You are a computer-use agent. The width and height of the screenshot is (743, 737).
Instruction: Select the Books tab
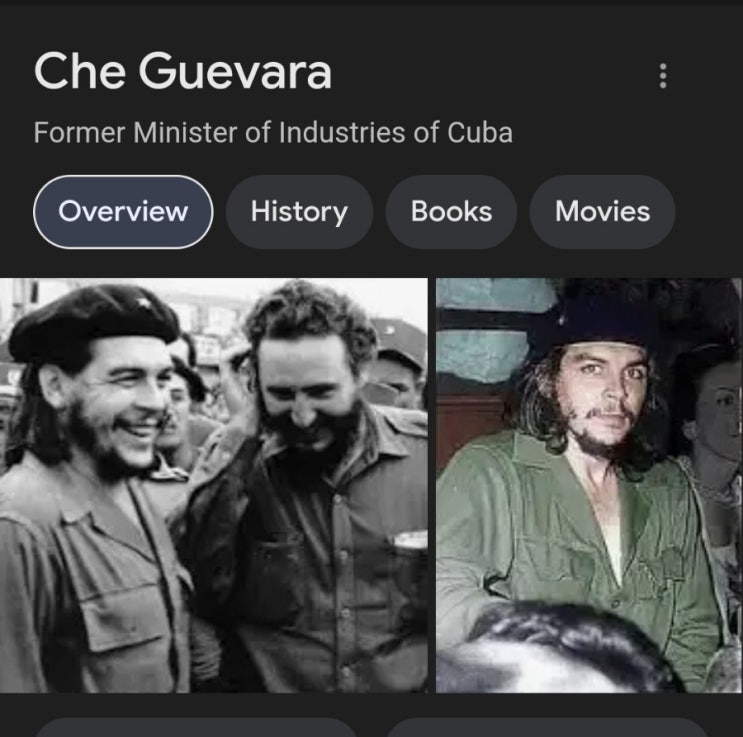(x=451, y=211)
